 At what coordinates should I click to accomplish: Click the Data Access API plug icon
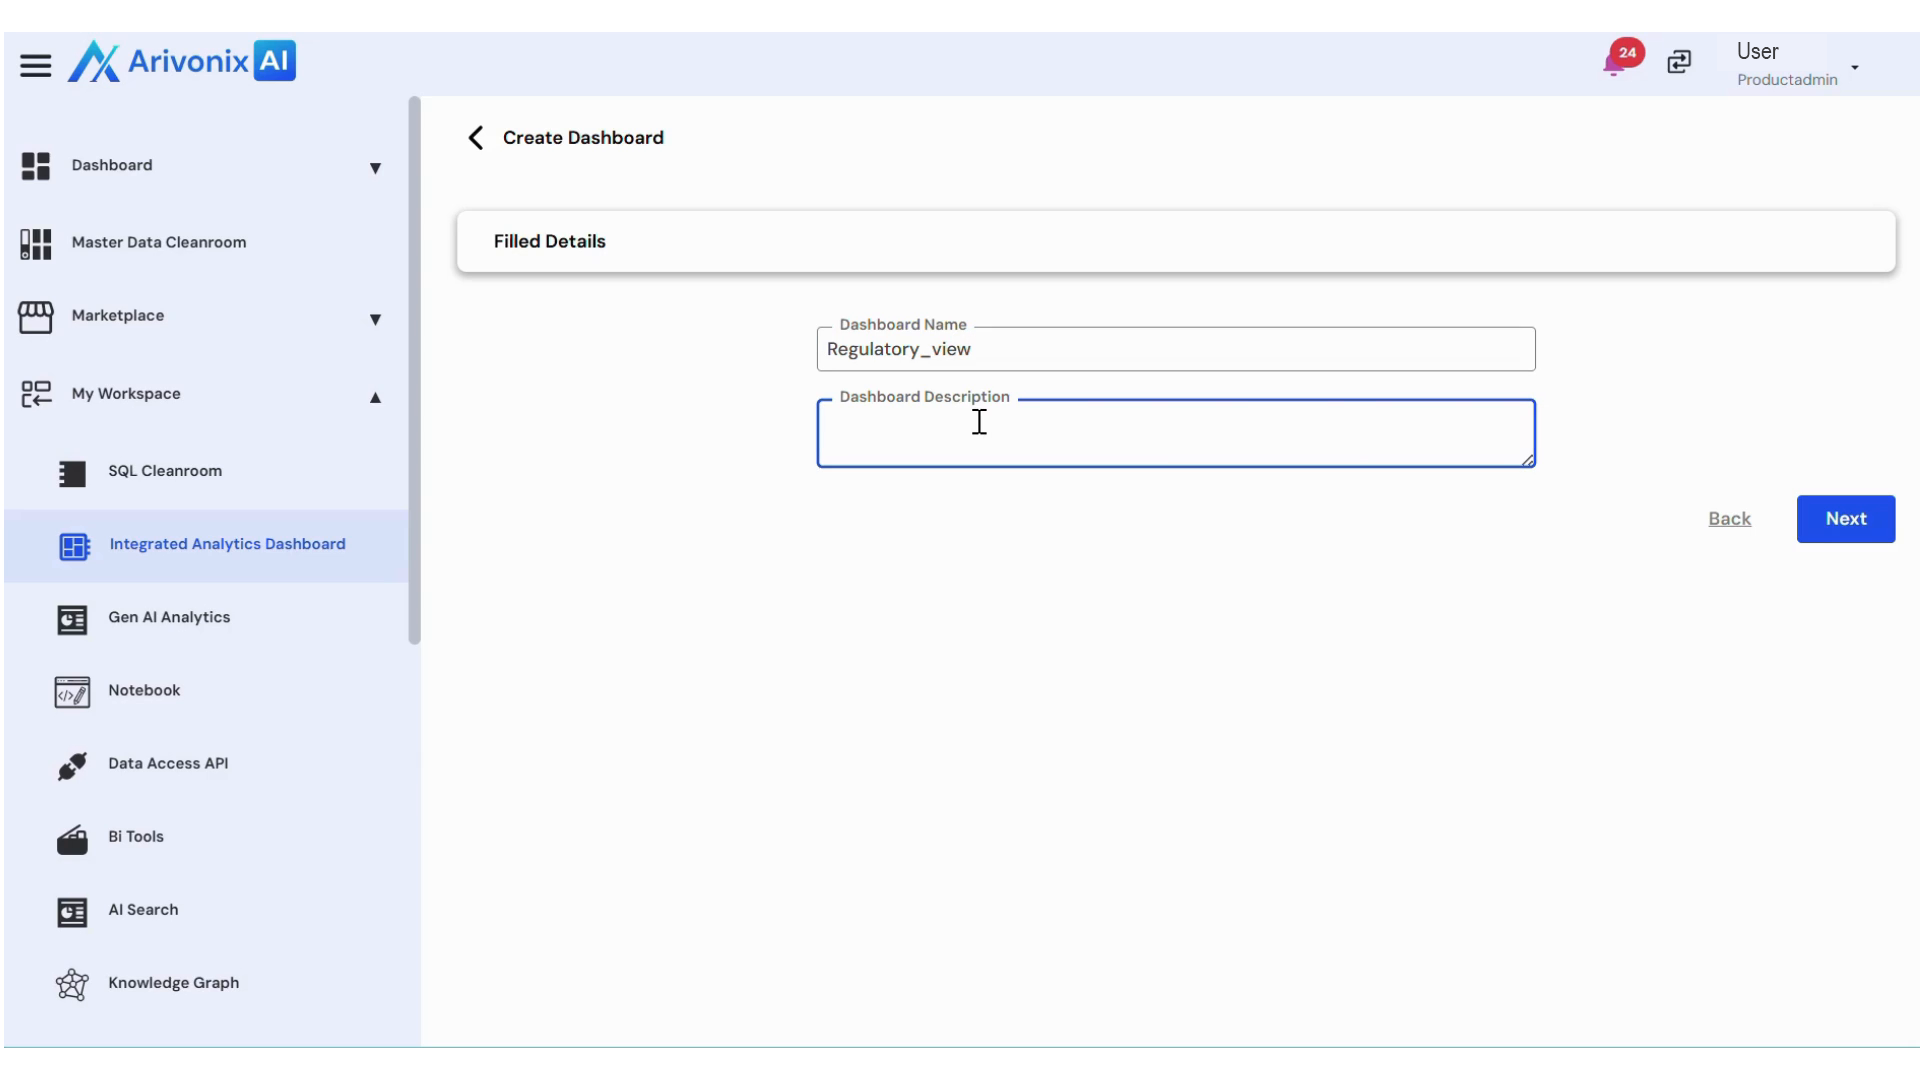coord(72,765)
